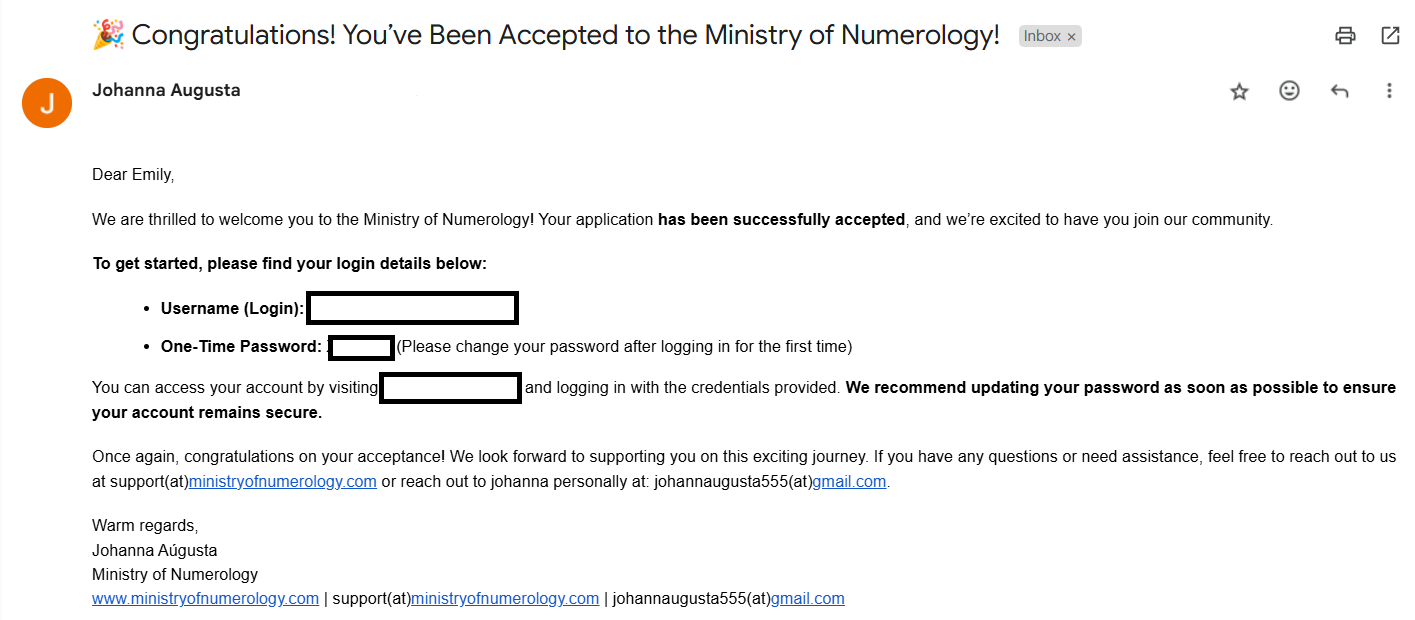Remove the Inbox label using its x
This screenshot has height=620, width=1415.
click(1072, 35)
